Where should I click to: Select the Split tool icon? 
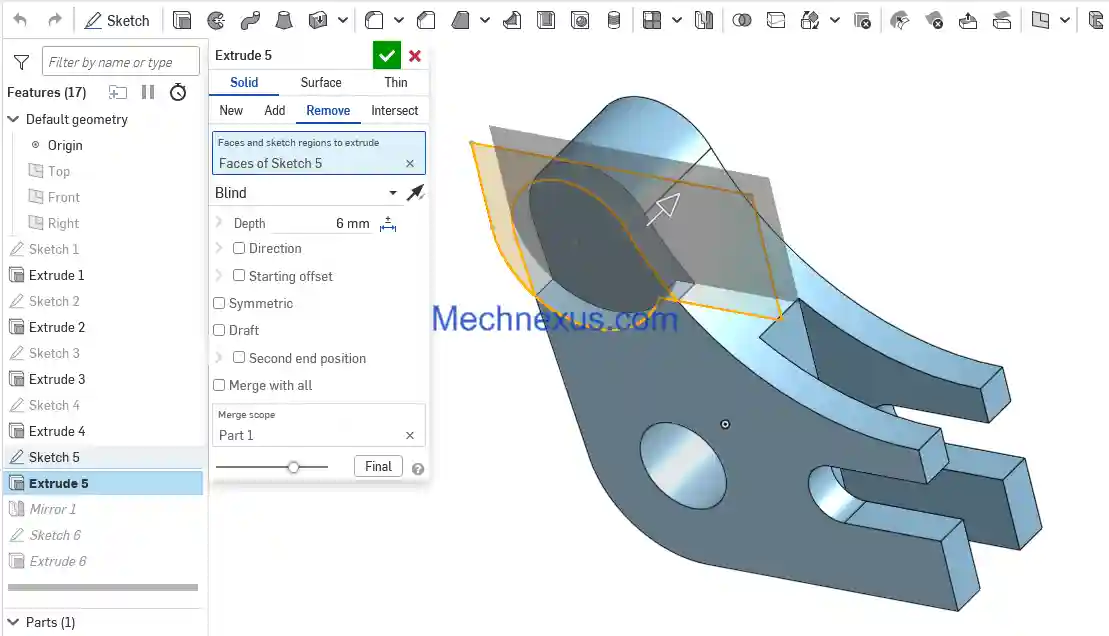776,21
